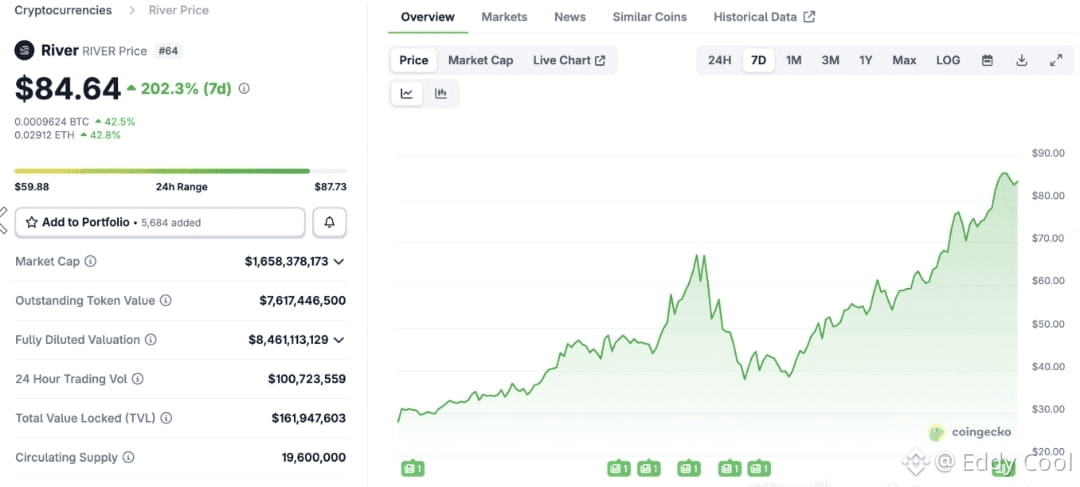Click the $87.73 range high

(x=331, y=187)
